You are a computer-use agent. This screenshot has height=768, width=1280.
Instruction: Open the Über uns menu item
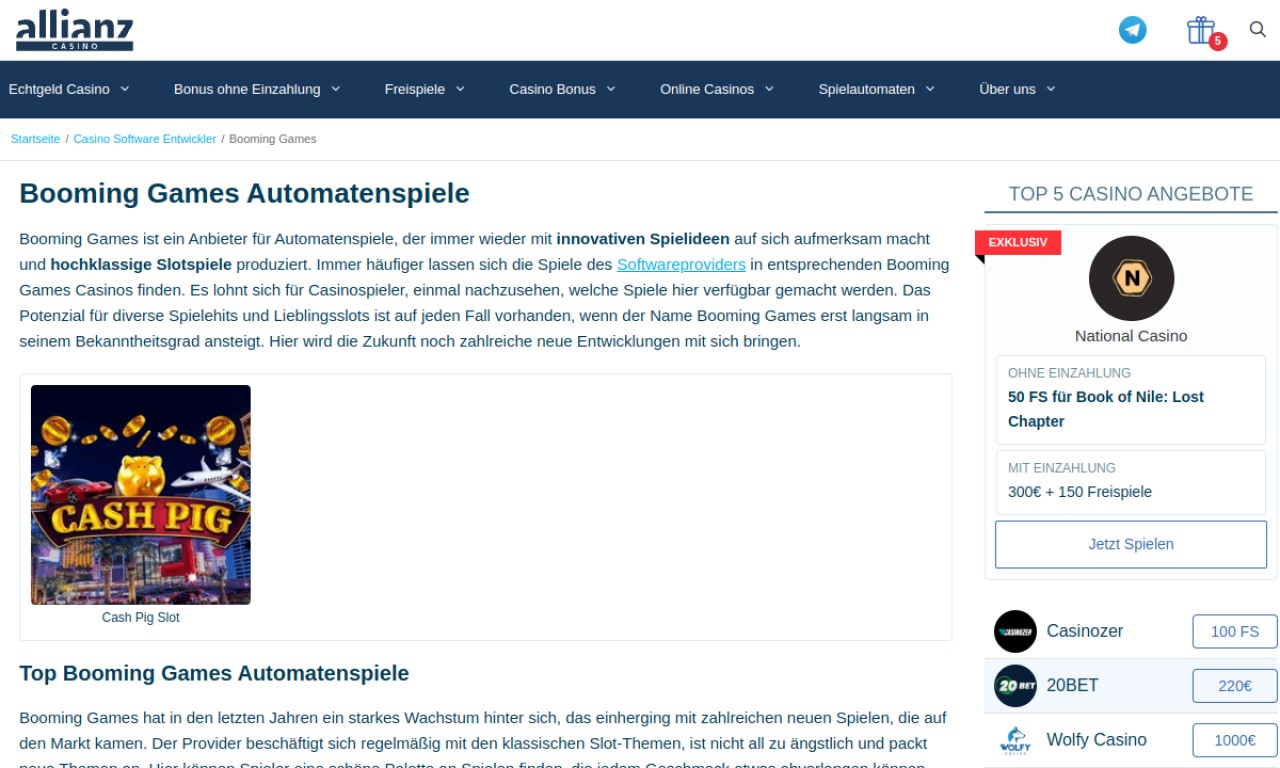click(1007, 89)
